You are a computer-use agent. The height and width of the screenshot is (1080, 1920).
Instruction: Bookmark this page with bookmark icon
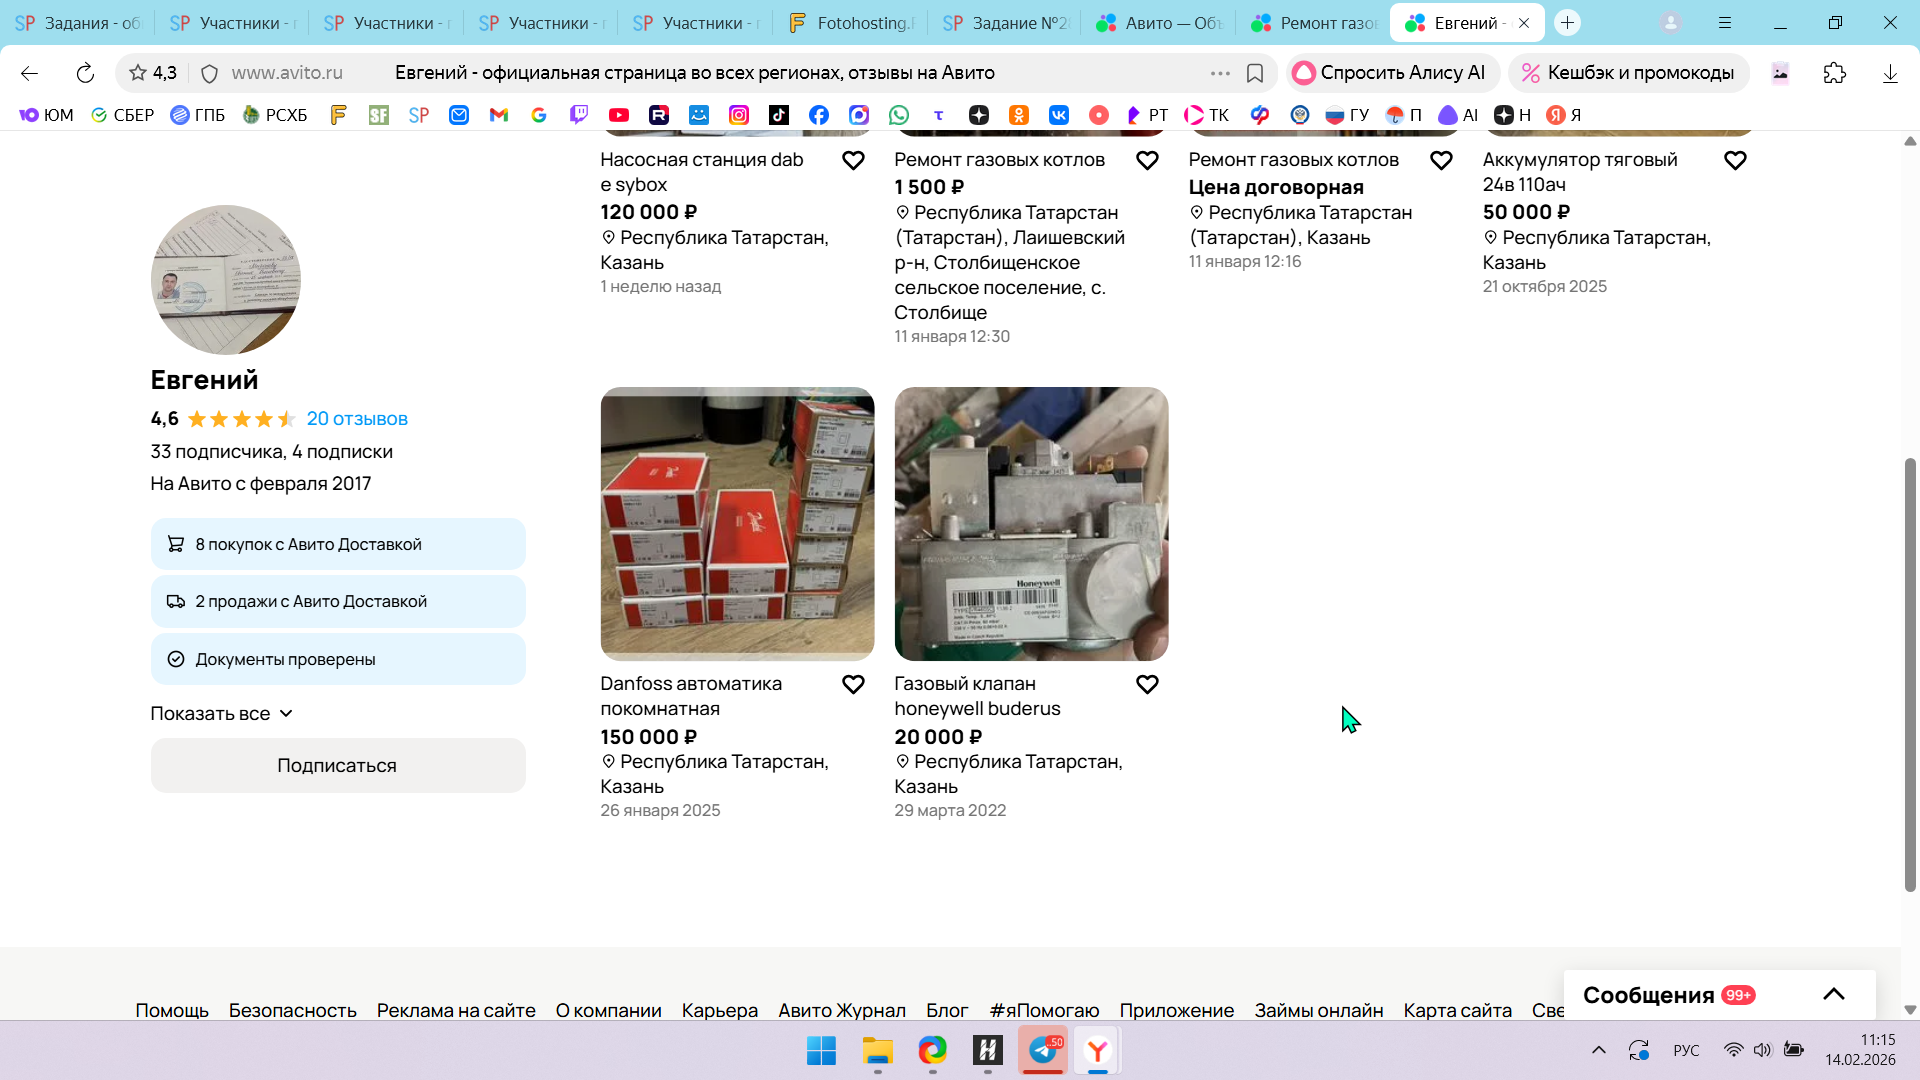(1255, 73)
